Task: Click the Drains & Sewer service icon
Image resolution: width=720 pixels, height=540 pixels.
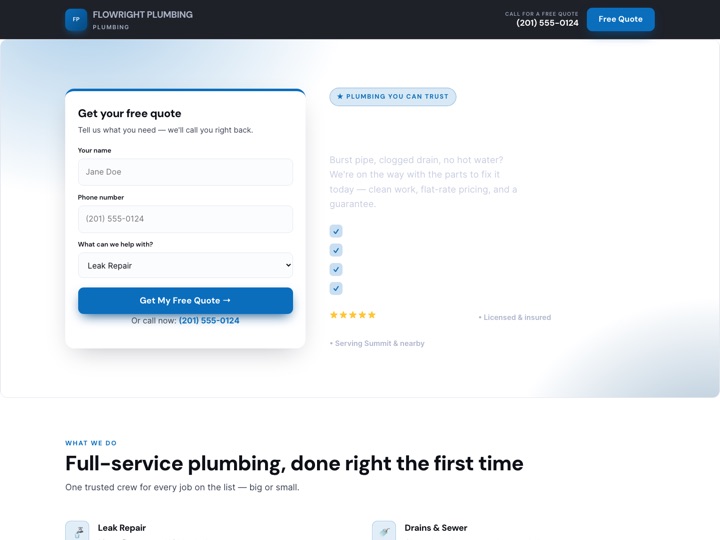Action: 384,531
